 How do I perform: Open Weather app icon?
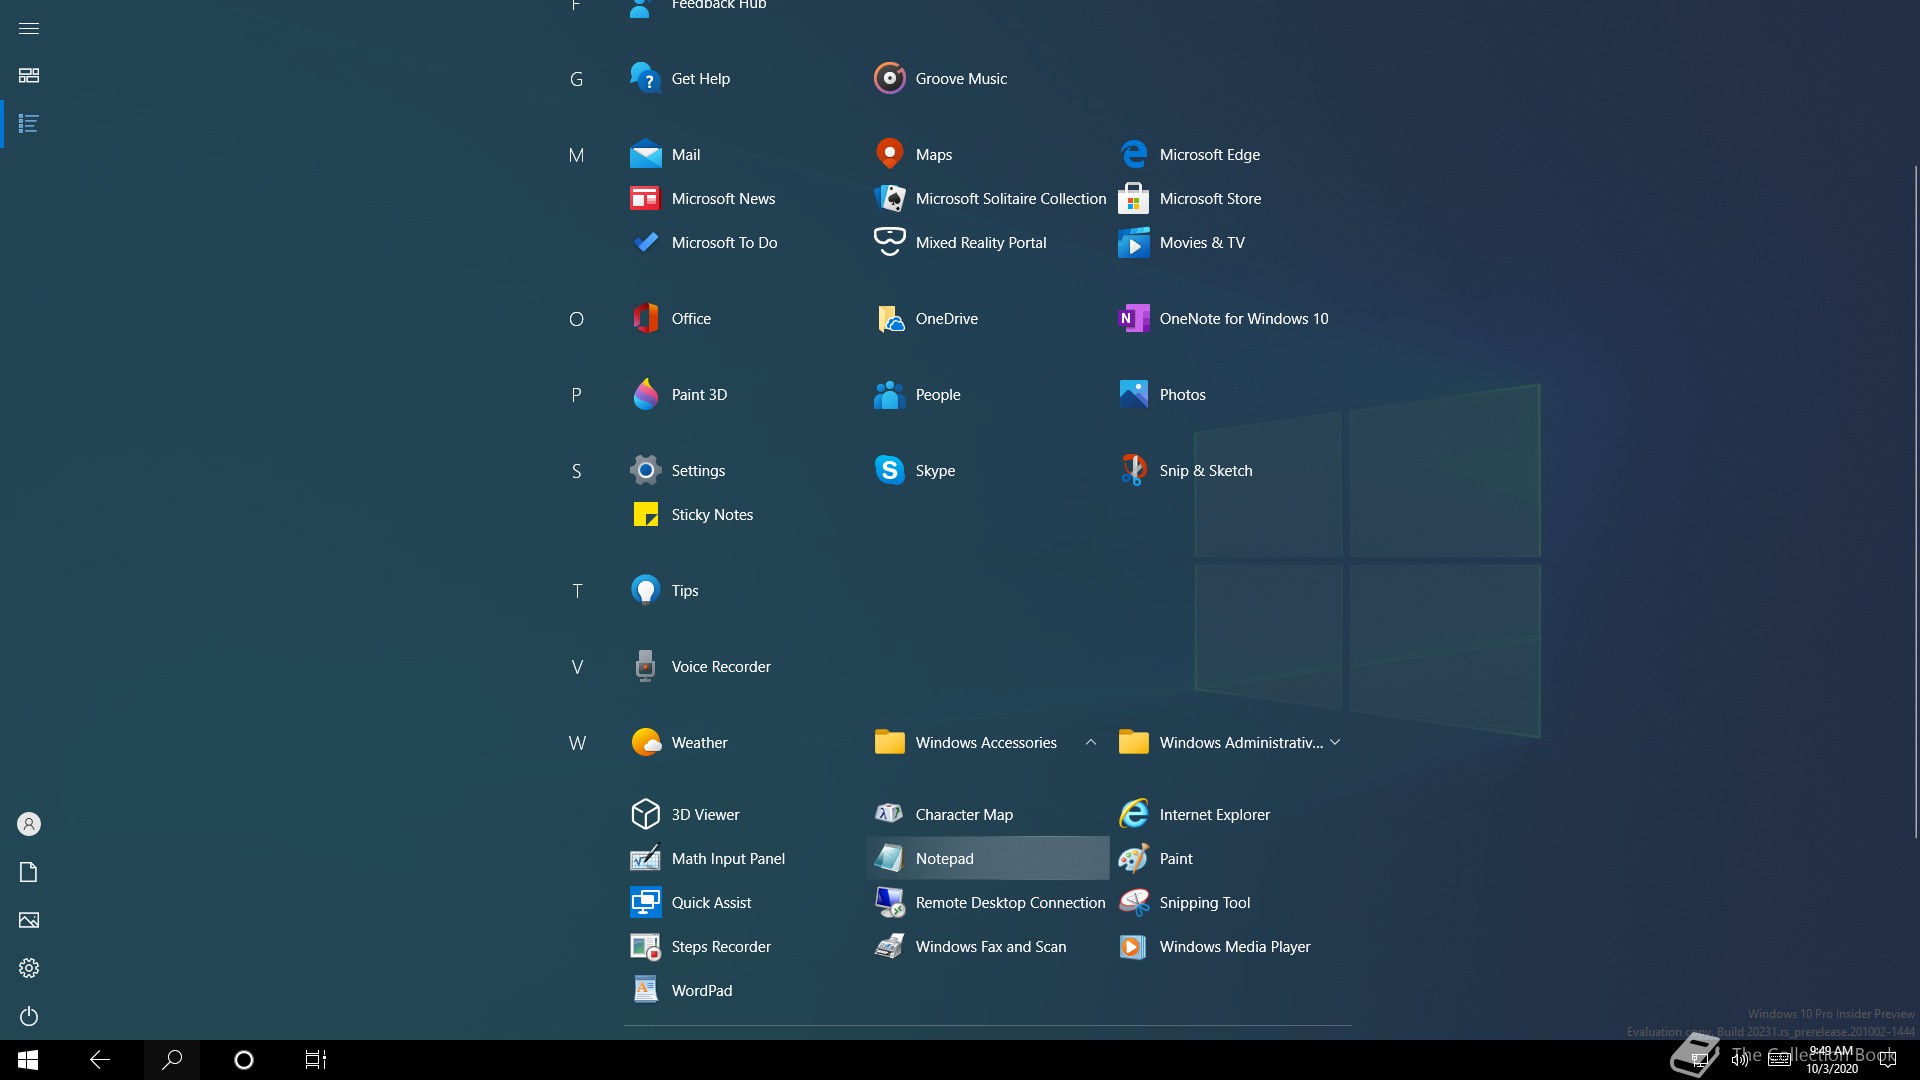click(x=645, y=742)
